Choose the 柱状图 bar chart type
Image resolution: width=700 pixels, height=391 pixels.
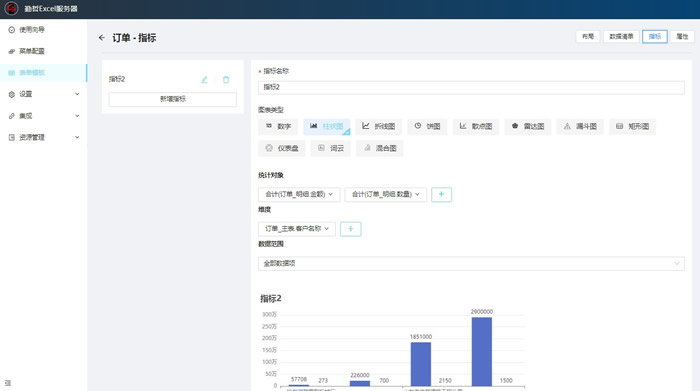(x=327, y=126)
